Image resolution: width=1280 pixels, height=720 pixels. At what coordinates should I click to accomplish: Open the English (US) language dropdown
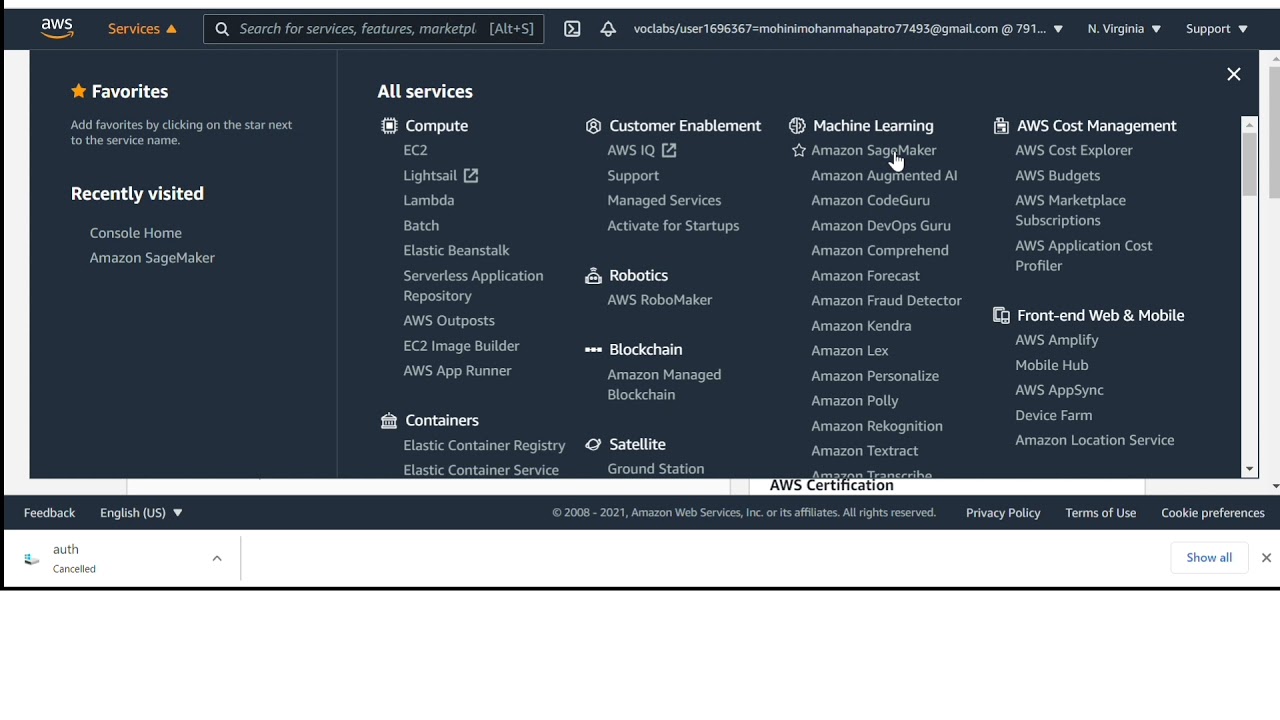click(x=141, y=513)
